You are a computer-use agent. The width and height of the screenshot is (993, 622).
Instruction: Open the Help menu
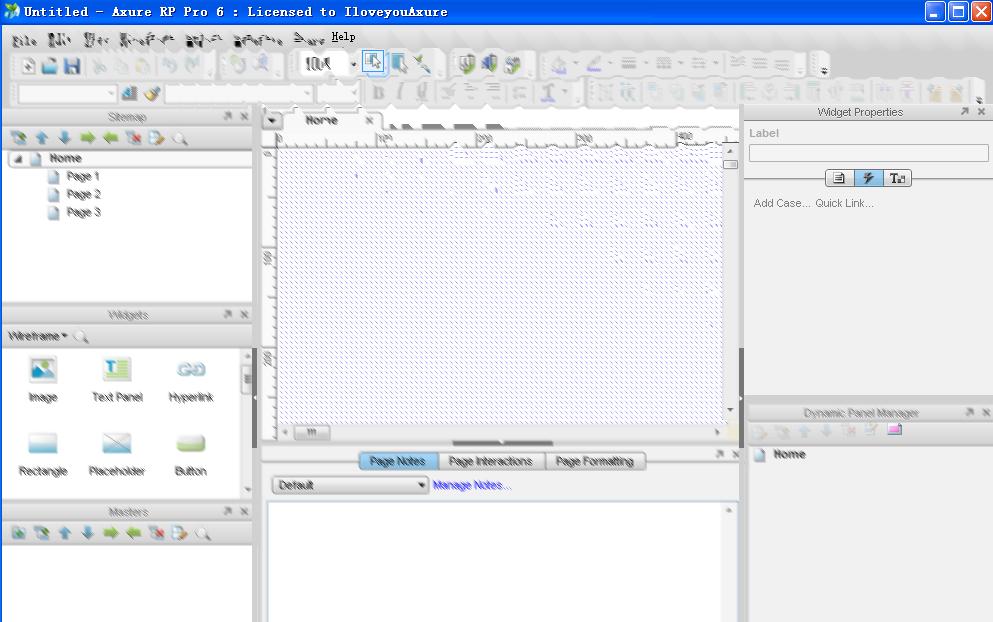point(343,37)
